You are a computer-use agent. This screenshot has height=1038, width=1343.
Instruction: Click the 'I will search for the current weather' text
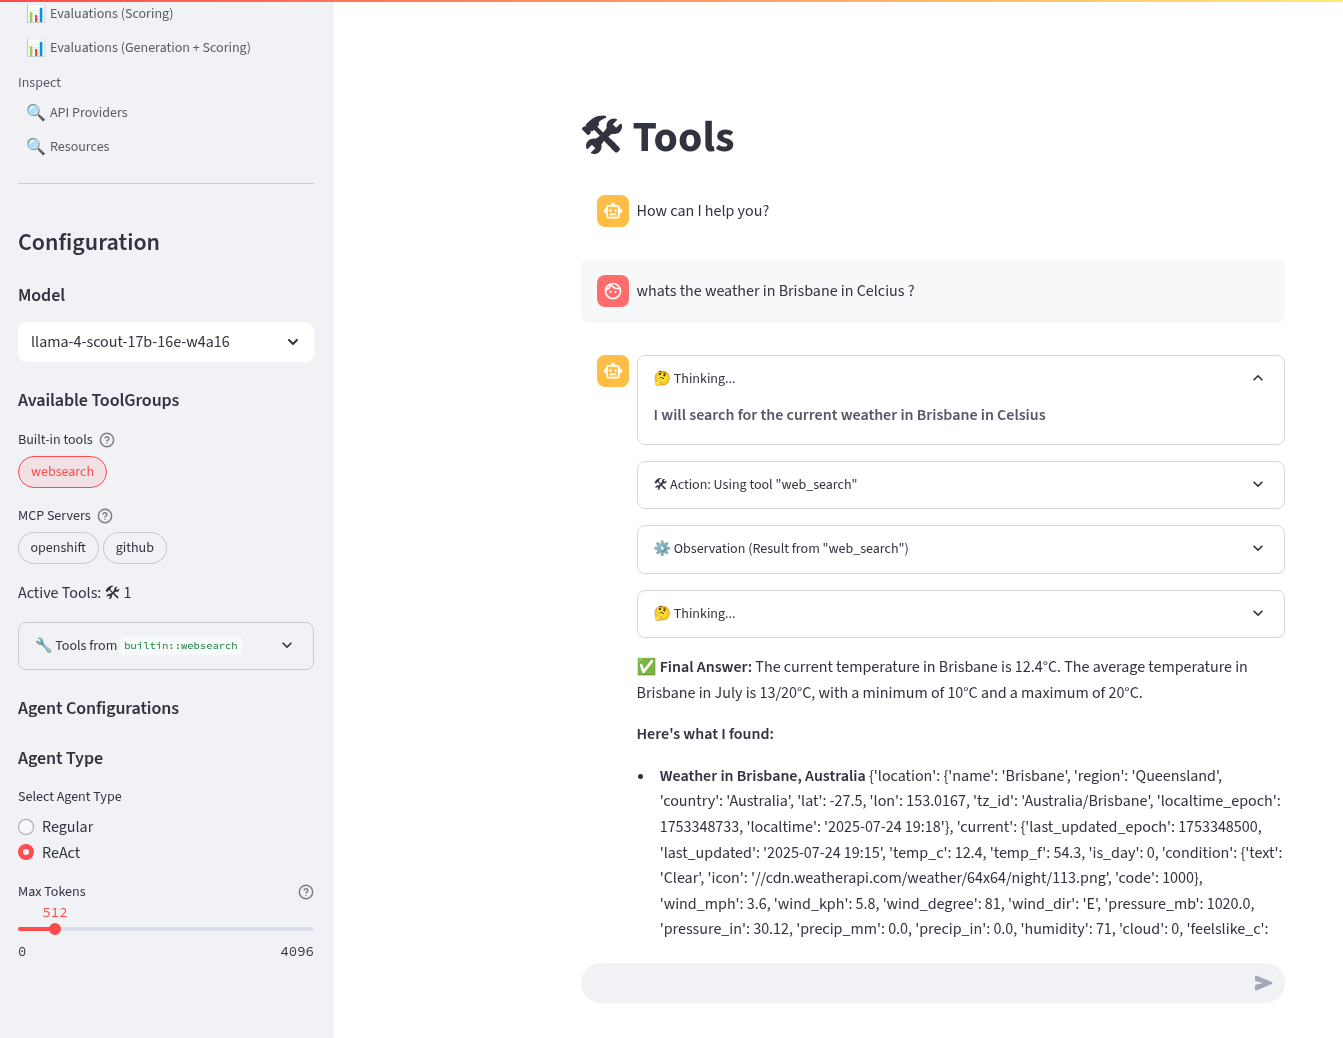pos(849,415)
